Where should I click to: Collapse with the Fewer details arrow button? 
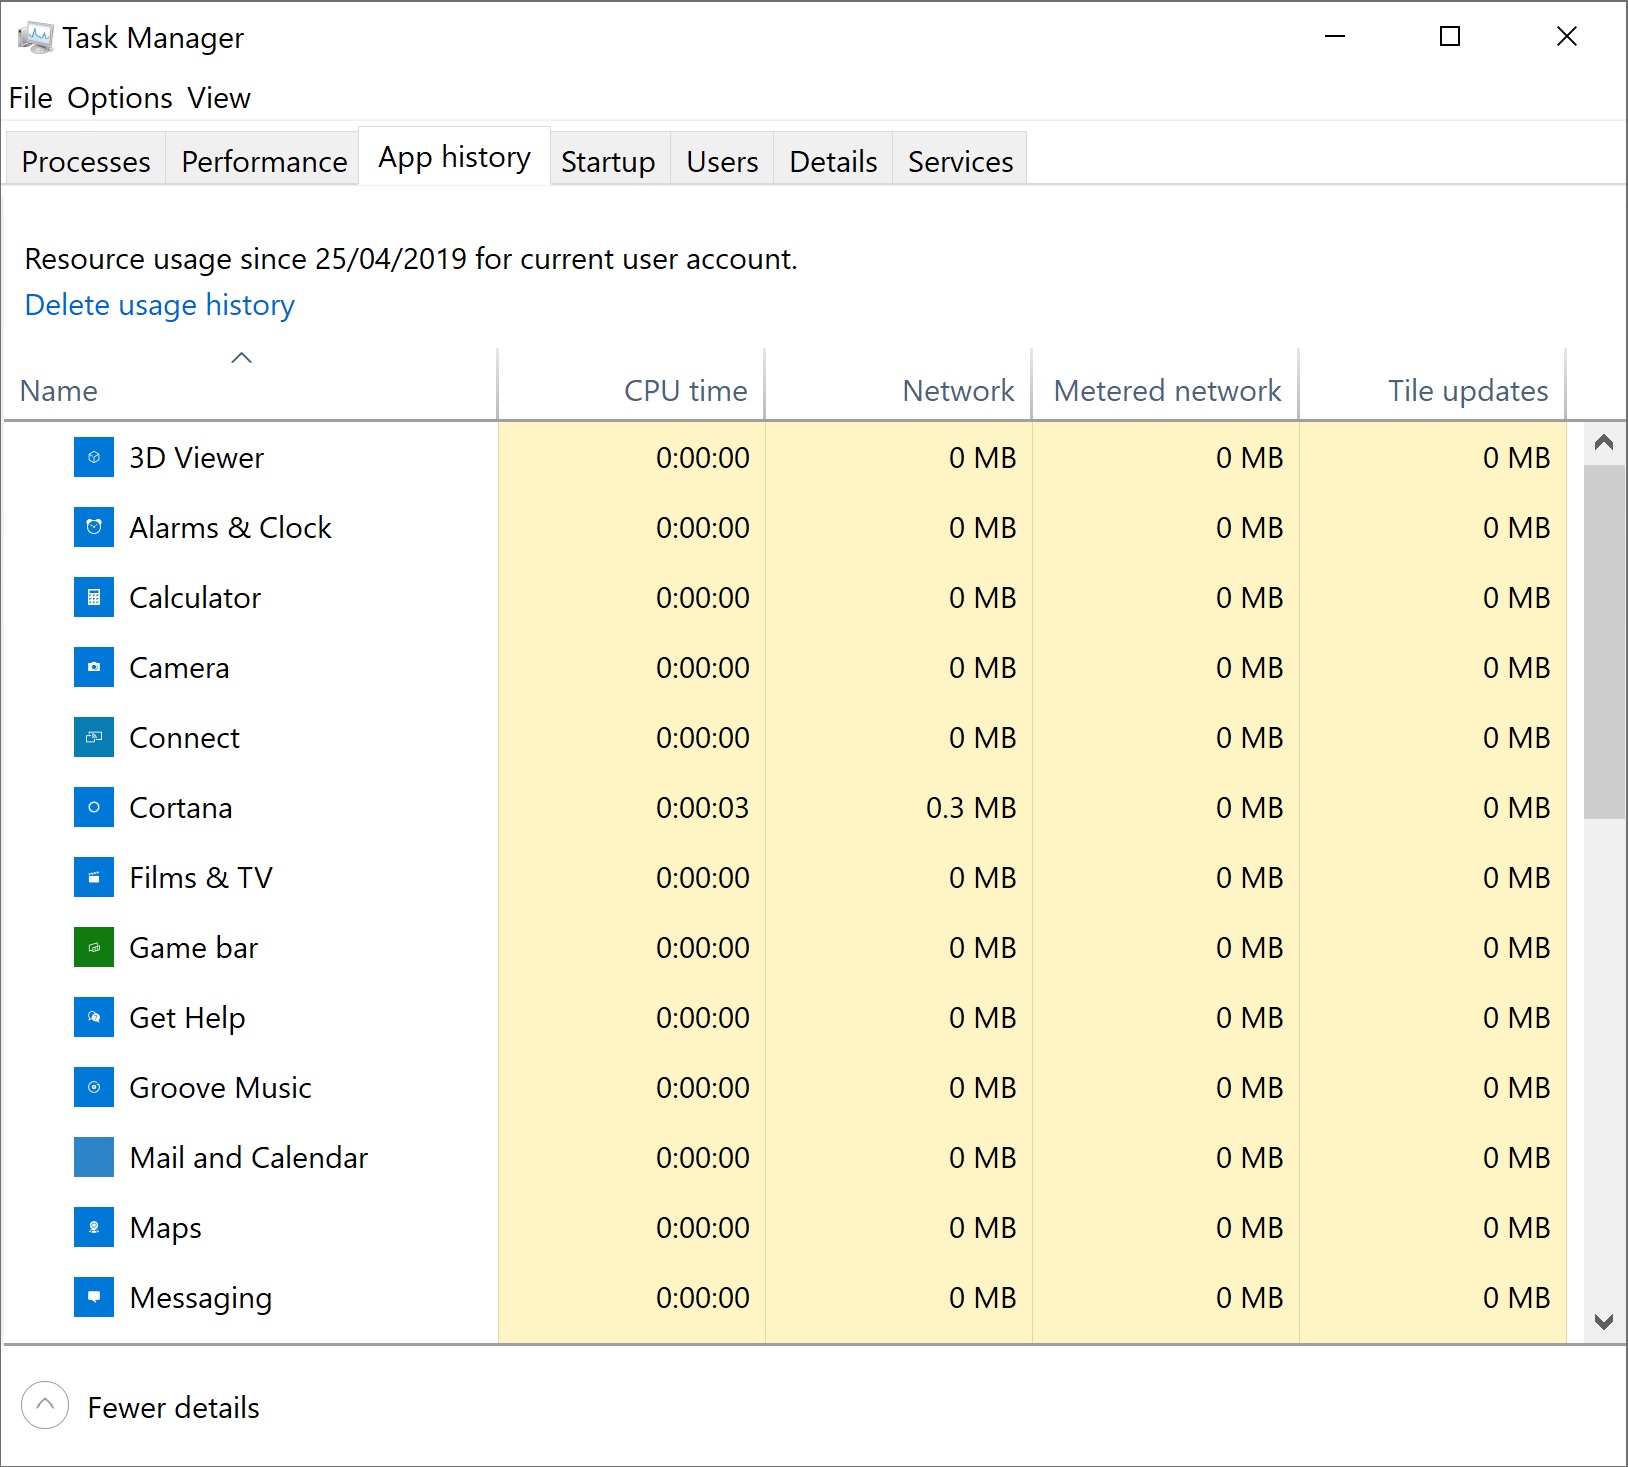tap(45, 1406)
